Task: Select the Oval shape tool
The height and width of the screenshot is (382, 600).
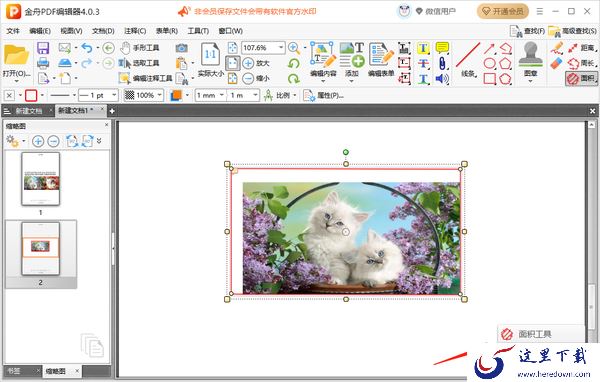Action: point(490,63)
